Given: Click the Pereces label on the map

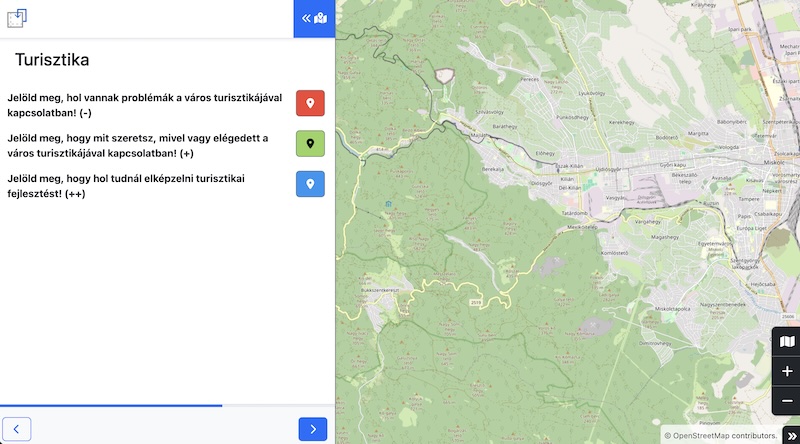Looking at the screenshot, I should click(530, 80).
